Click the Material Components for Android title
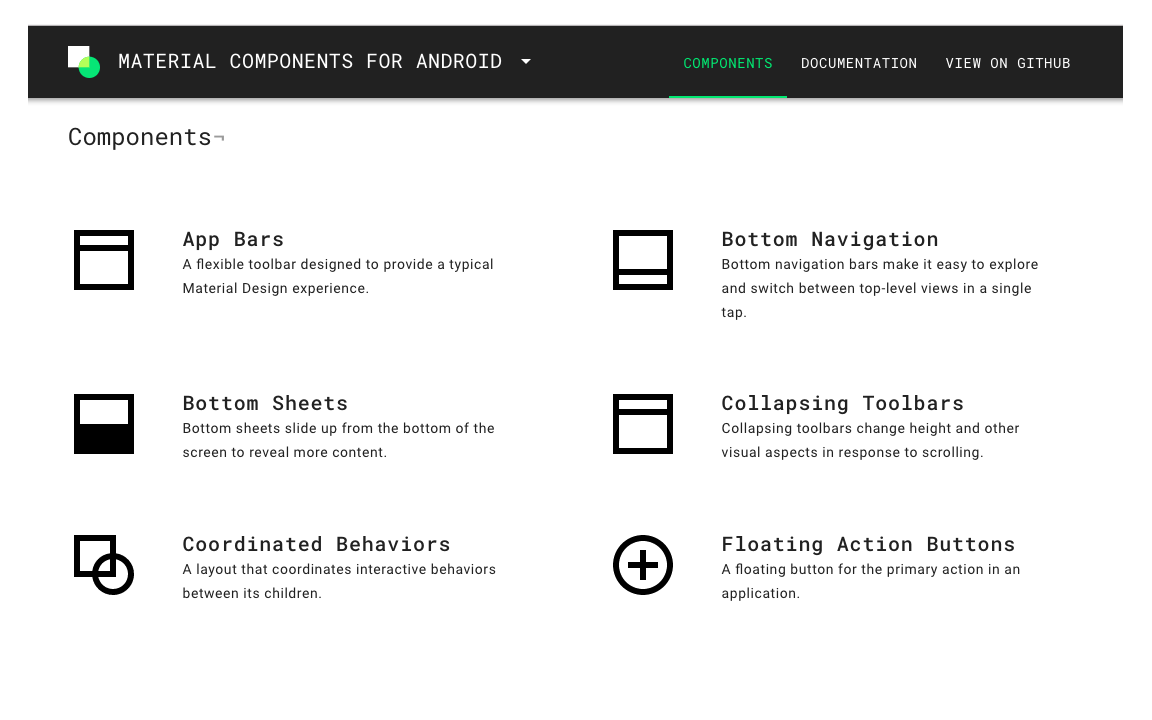 [310, 62]
